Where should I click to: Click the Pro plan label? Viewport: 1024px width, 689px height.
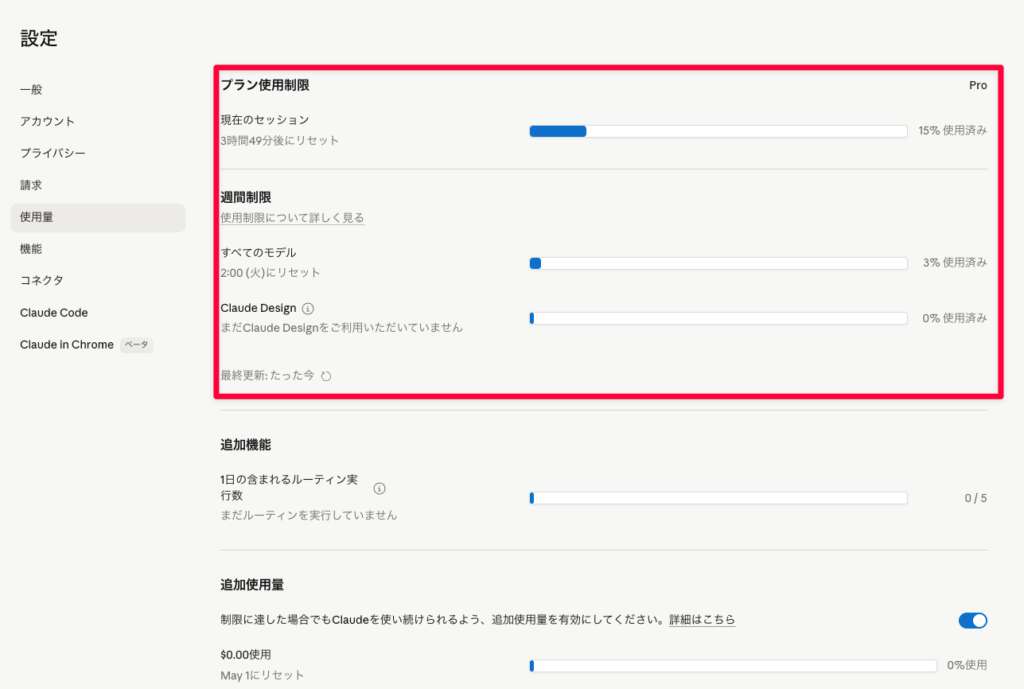click(978, 85)
